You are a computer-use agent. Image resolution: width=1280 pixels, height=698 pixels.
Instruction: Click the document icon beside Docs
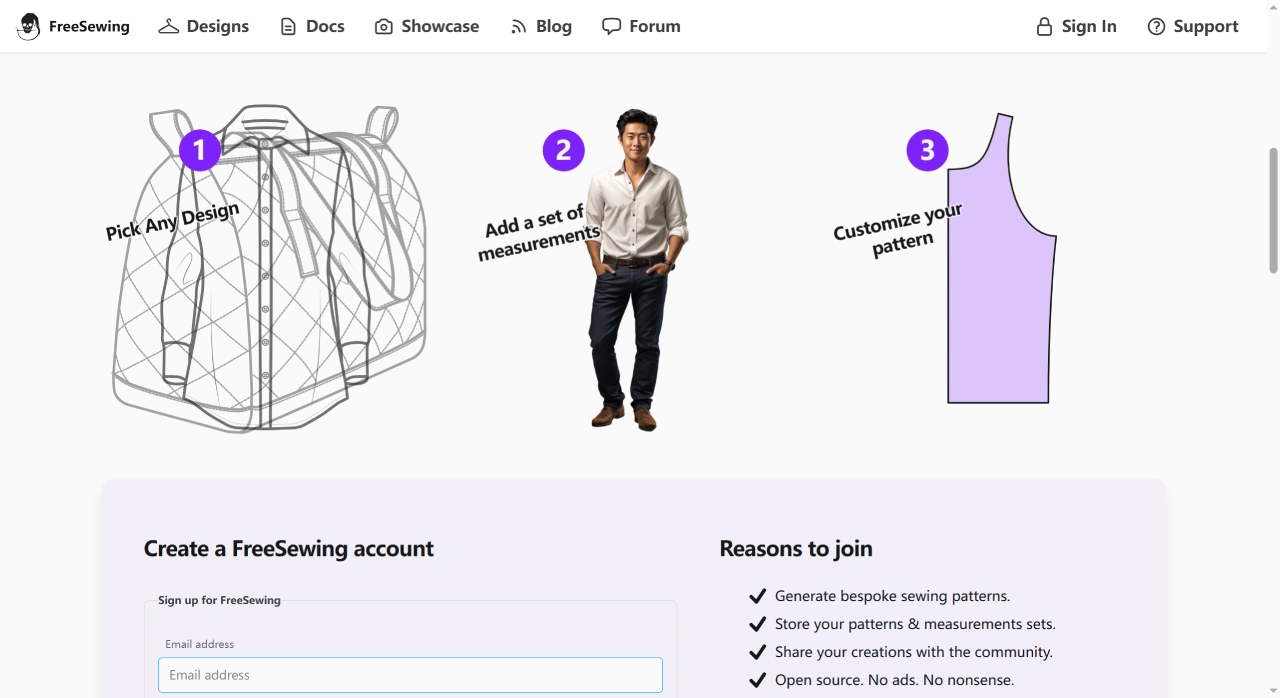288,27
